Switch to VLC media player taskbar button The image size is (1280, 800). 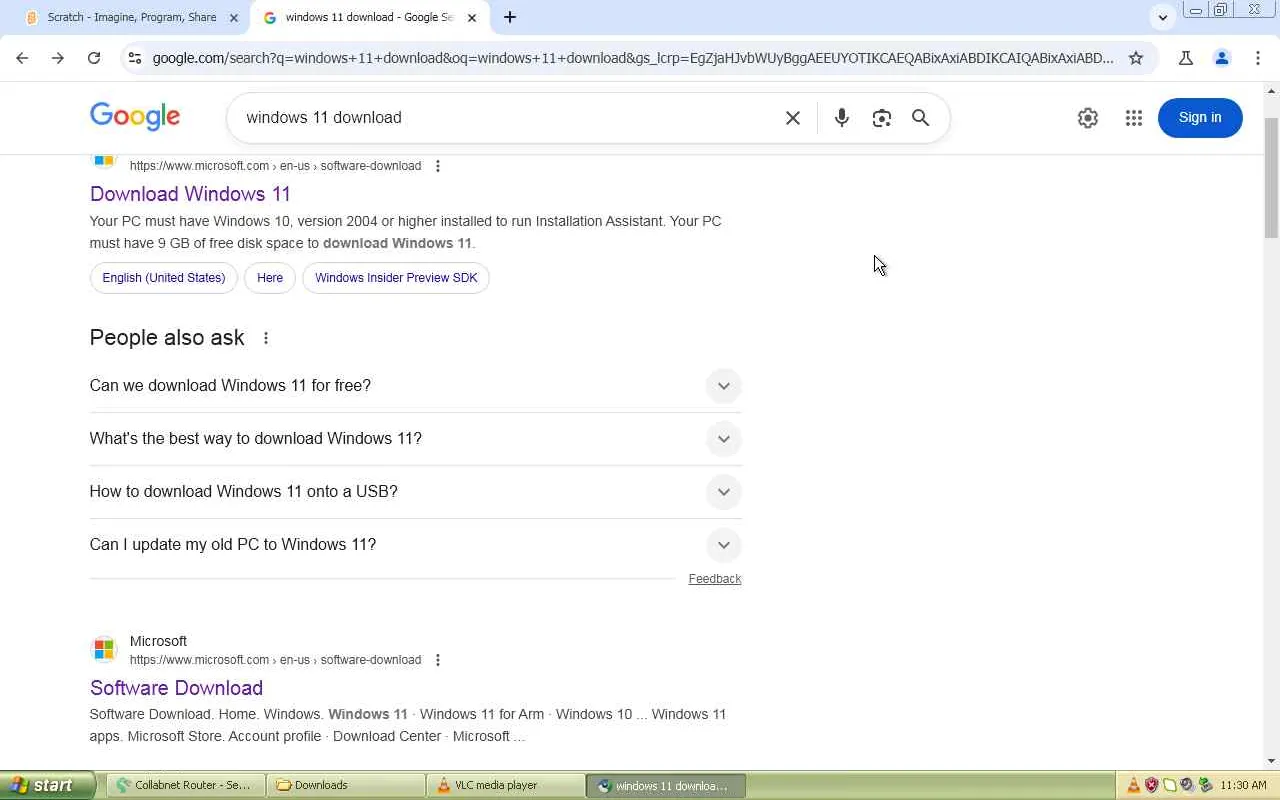tap(506, 785)
